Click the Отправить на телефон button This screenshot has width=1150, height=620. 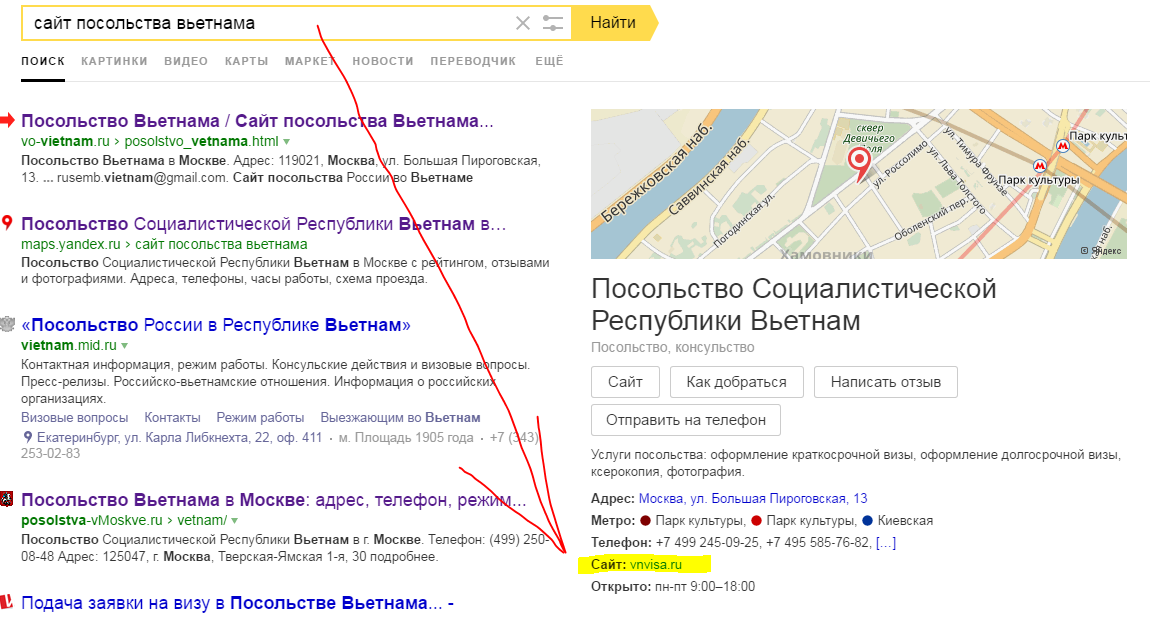[686, 420]
